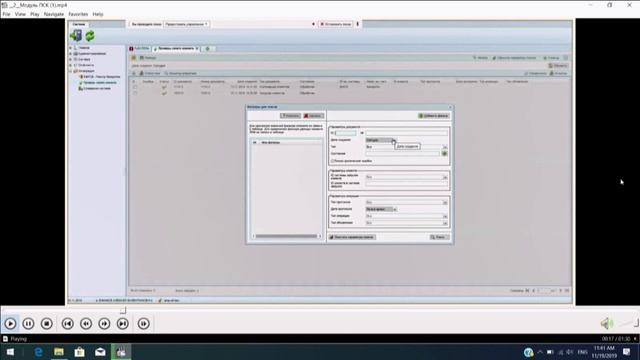
Task: Open the Windows Start menu
Action: [10, 352]
